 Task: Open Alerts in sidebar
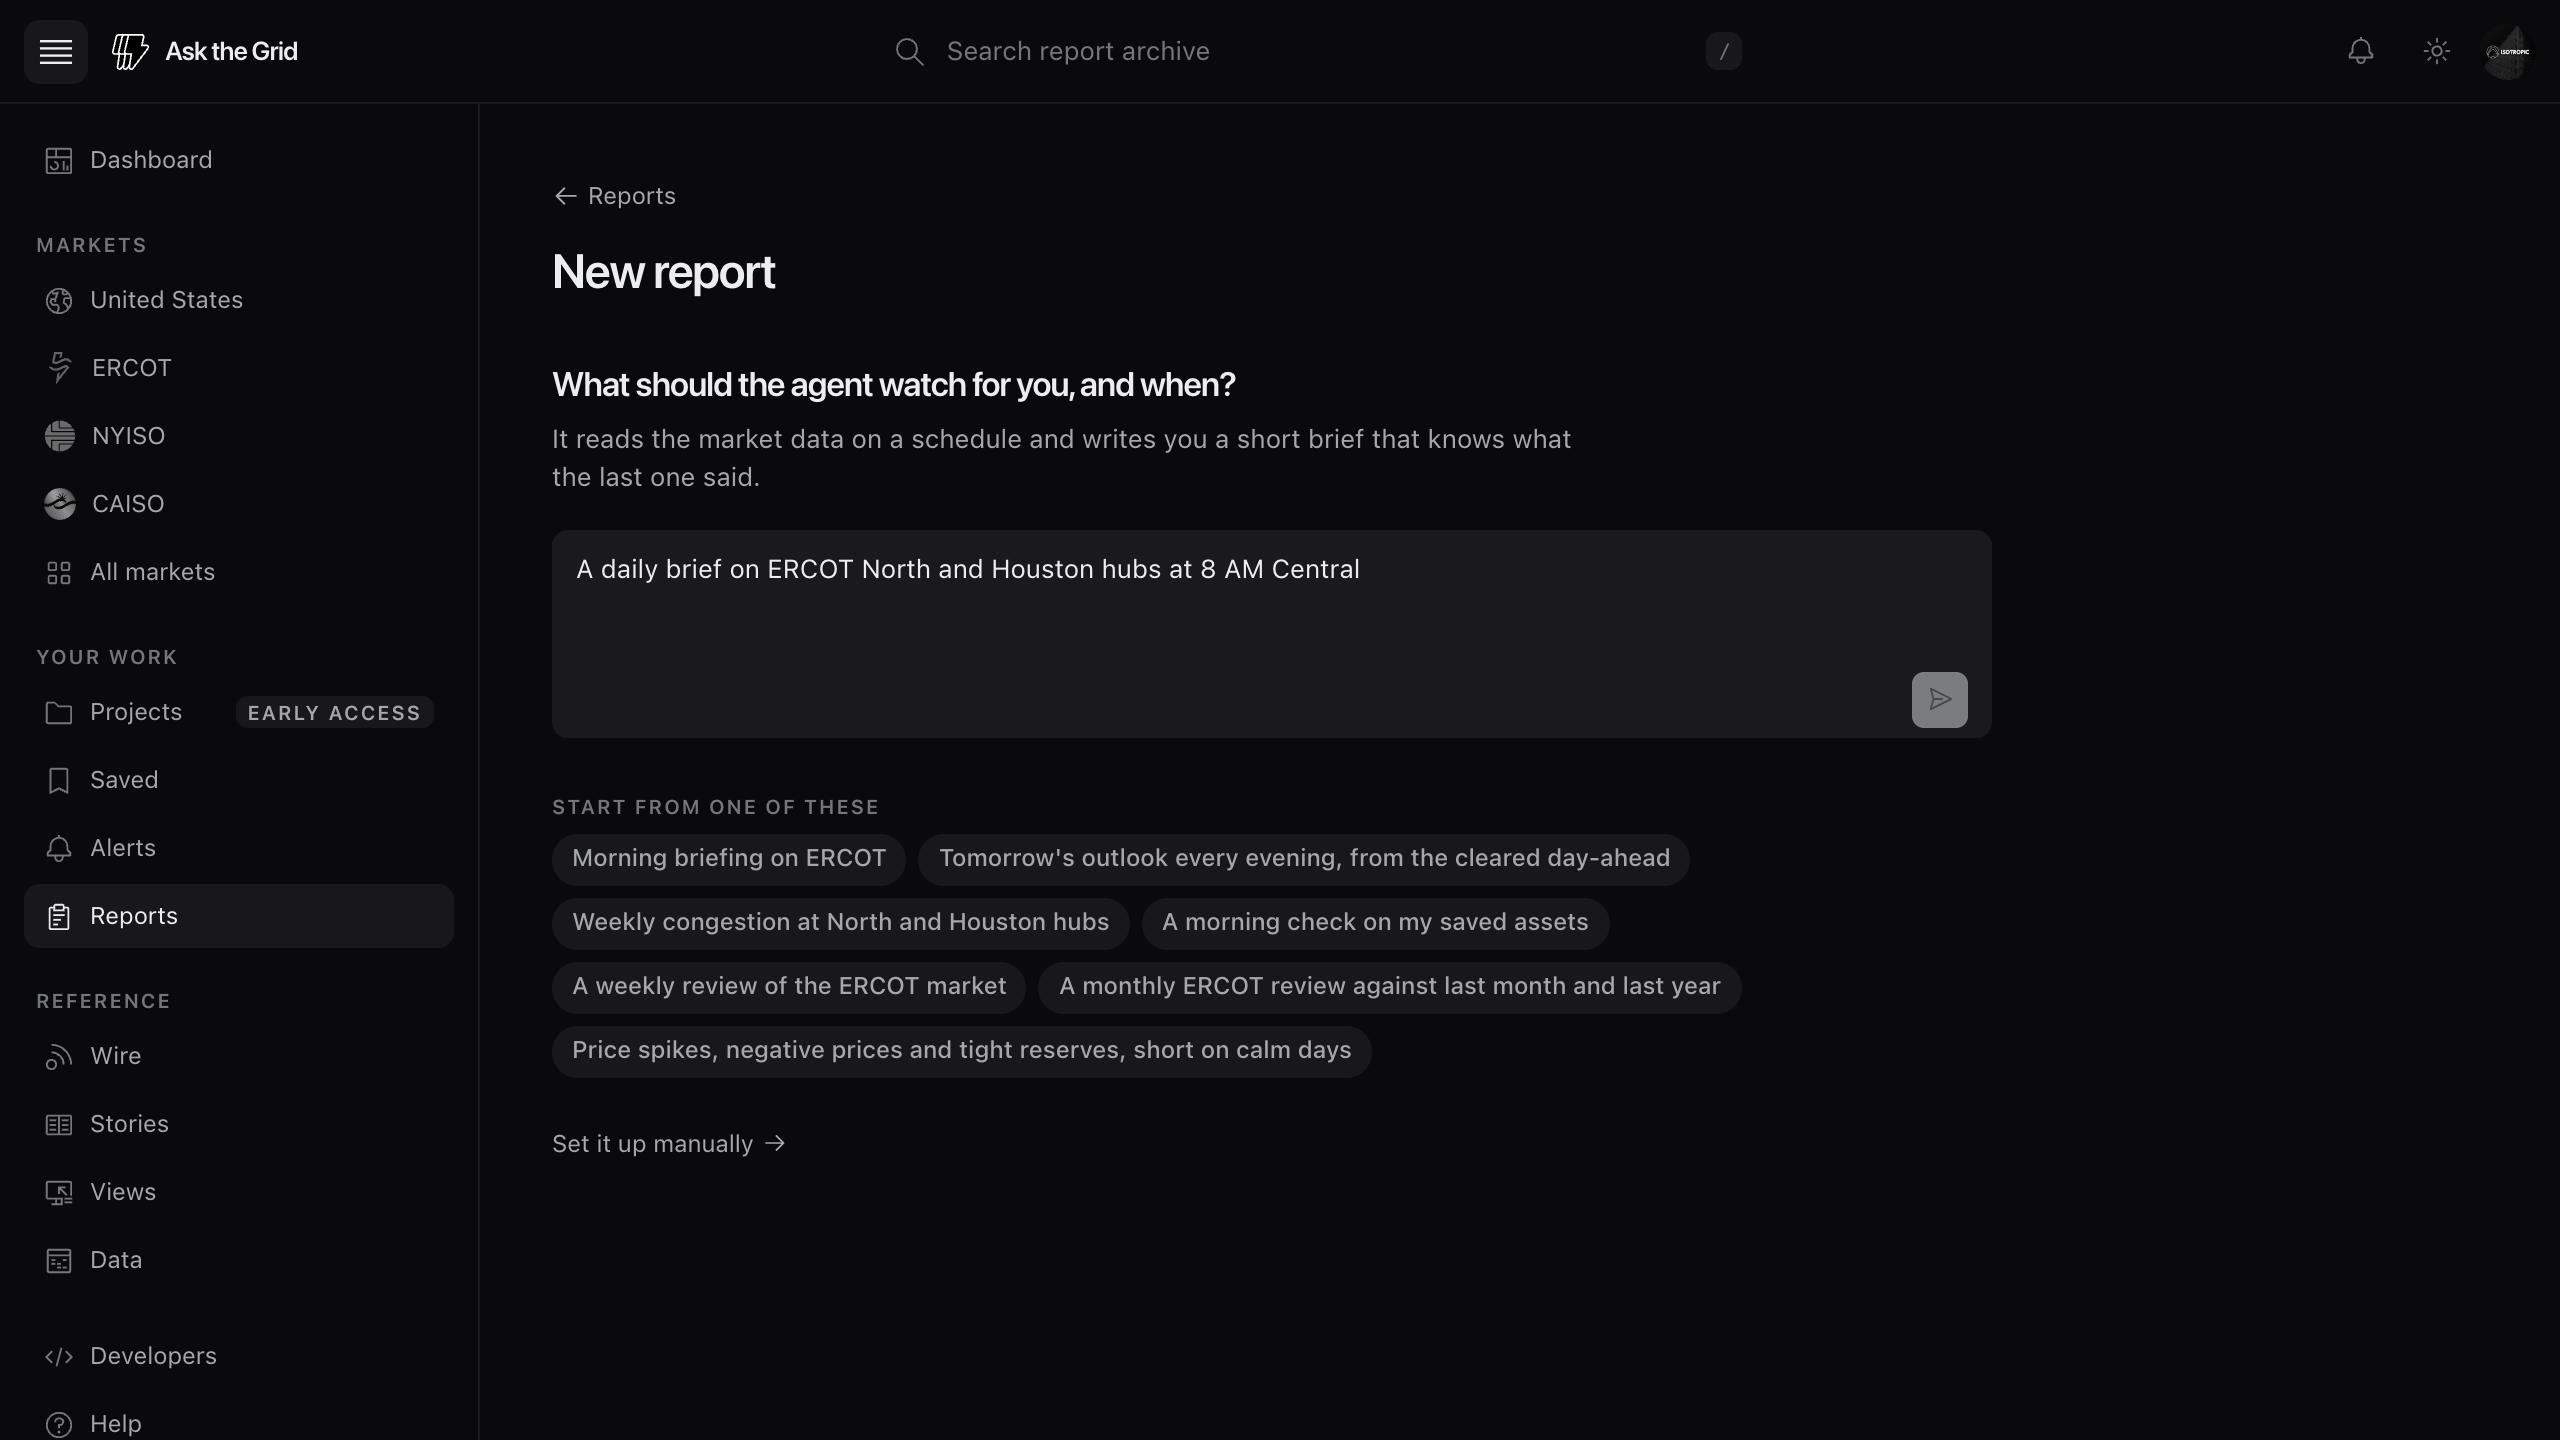pyautogui.click(x=238, y=848)
